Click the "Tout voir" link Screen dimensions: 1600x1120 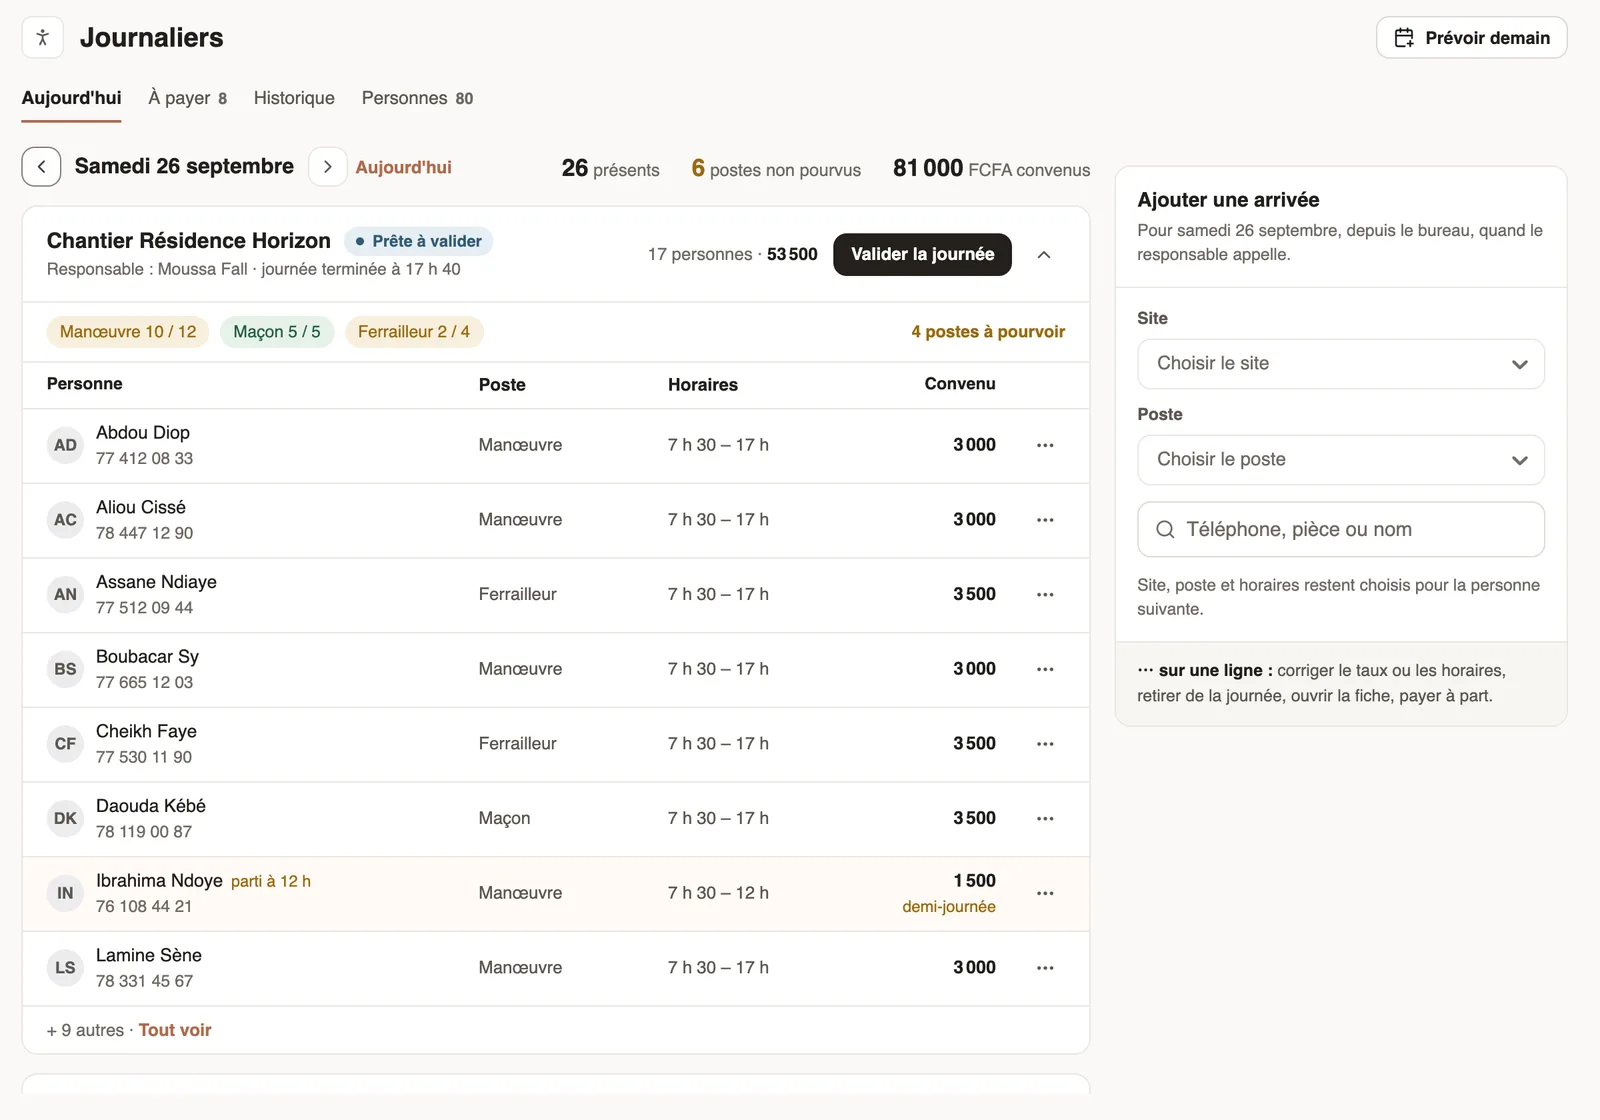[175, 1030]
